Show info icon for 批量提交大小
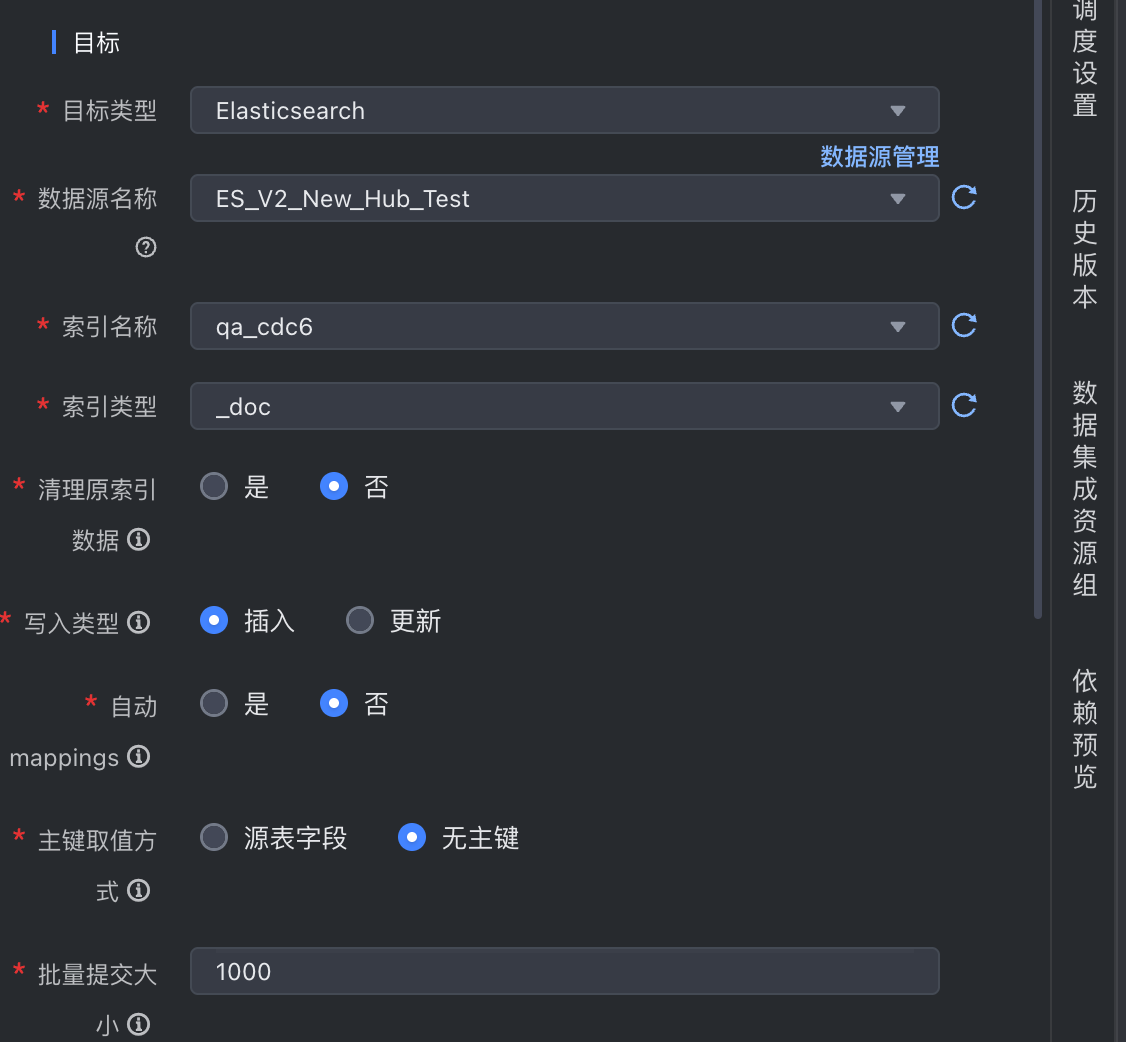This screenshot has height=1042, width=1126. pyautogui.click(x=139, y=1024)
